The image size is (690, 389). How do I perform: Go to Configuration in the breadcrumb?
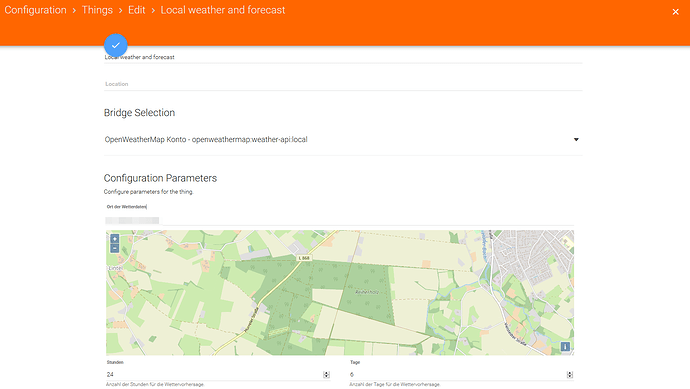pyautogui.click(x=35, y=10)
